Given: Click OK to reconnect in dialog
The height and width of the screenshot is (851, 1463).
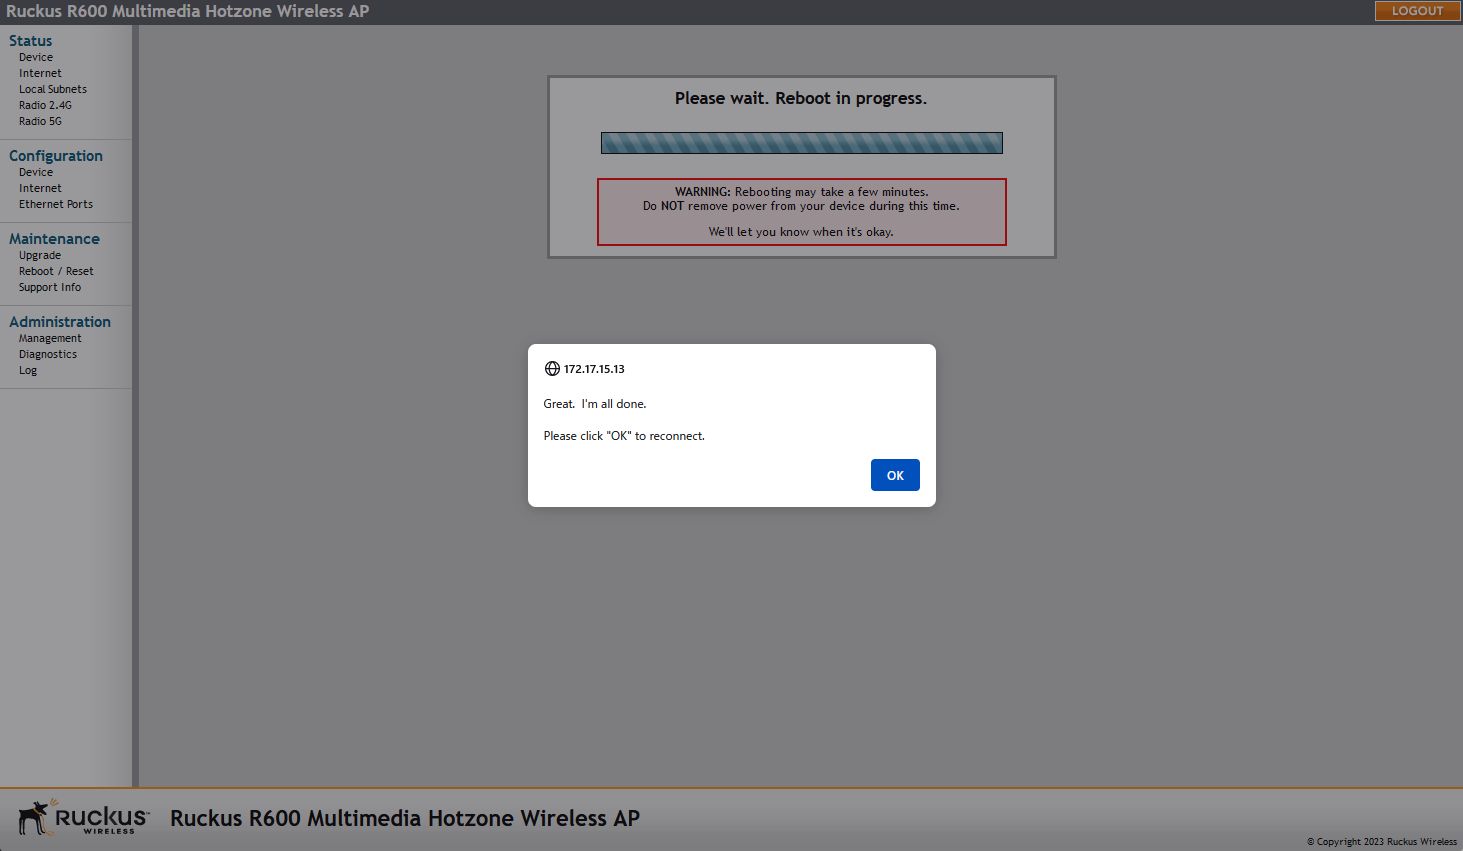Looking at the screenshot, I should (895, 475).
